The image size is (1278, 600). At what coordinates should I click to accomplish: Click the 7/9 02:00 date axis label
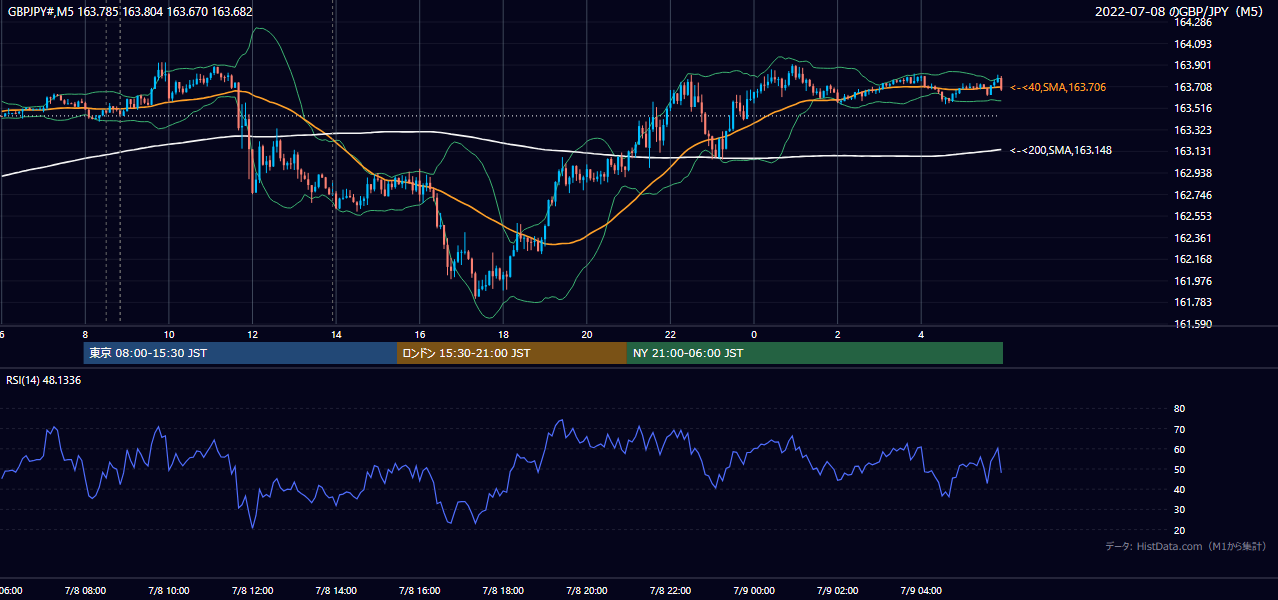(x=838, y=591)
